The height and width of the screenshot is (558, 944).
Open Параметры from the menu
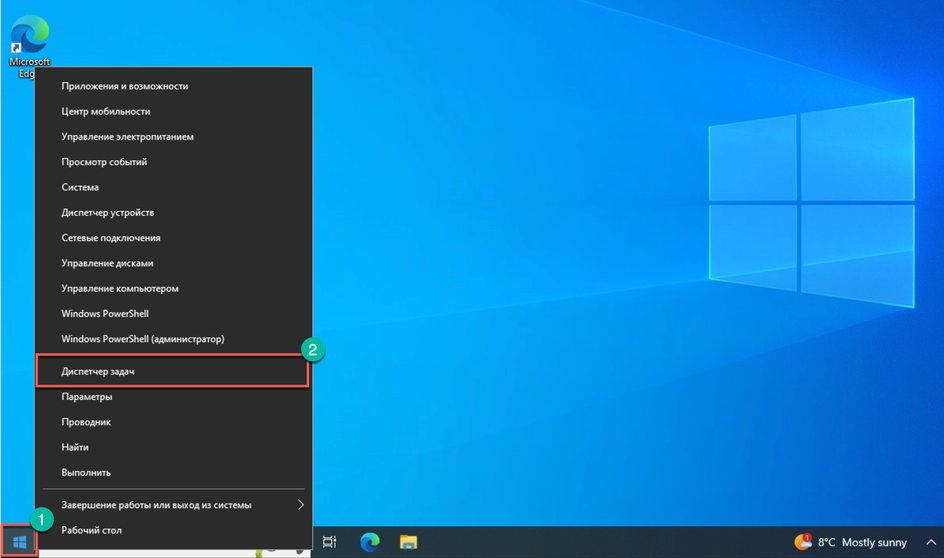click(x=173, y=397)
